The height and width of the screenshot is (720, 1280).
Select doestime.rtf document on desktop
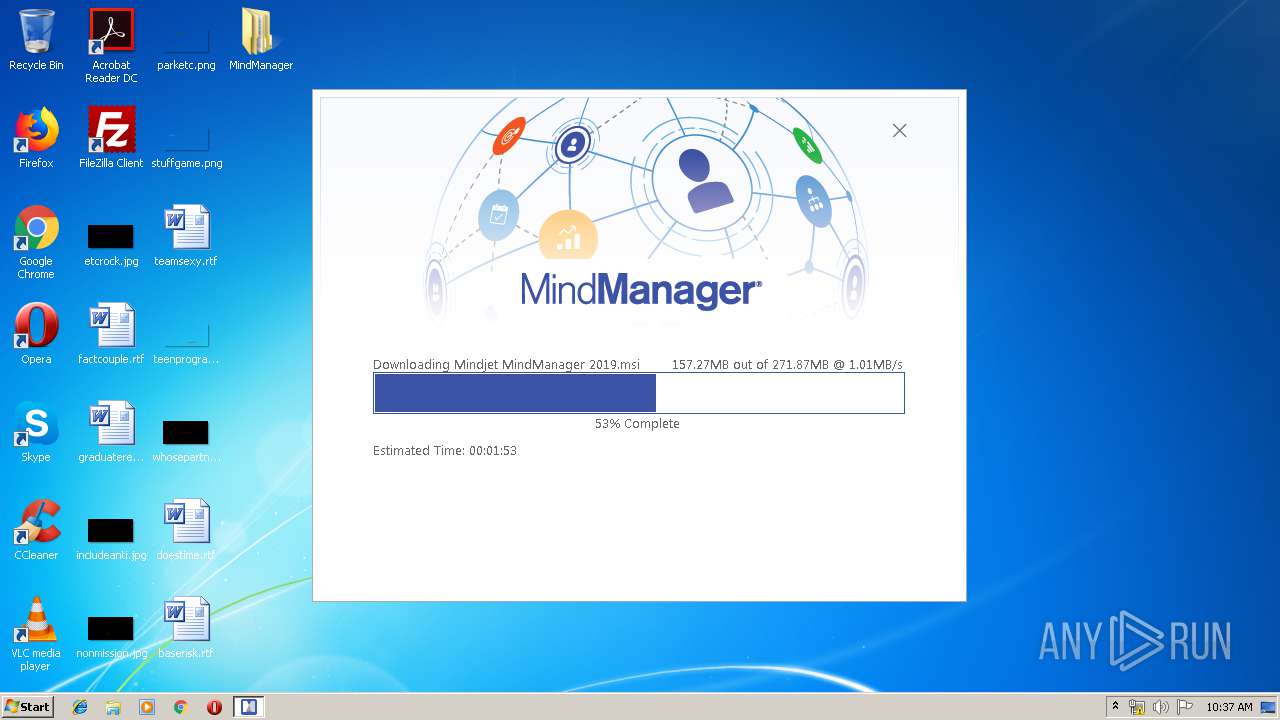click(186, 530)
